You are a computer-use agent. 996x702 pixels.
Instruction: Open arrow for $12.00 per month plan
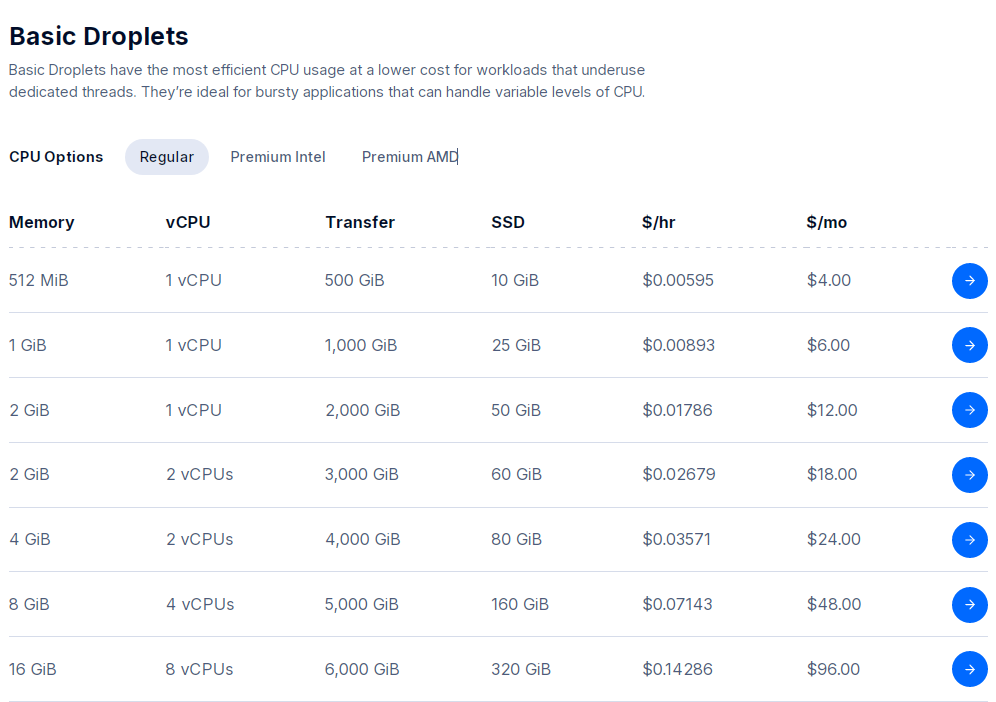pyautogui.click(x=969, y=410)
